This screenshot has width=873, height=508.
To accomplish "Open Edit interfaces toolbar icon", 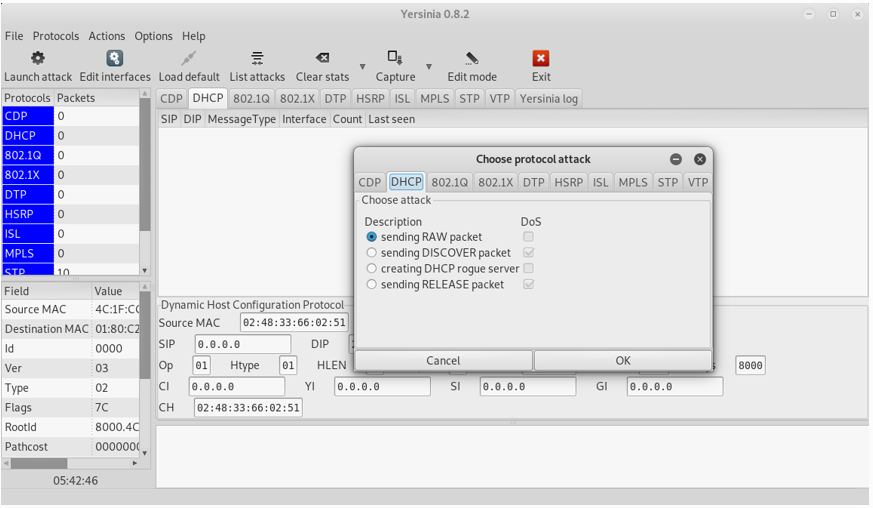I will [x=115, y=58].
